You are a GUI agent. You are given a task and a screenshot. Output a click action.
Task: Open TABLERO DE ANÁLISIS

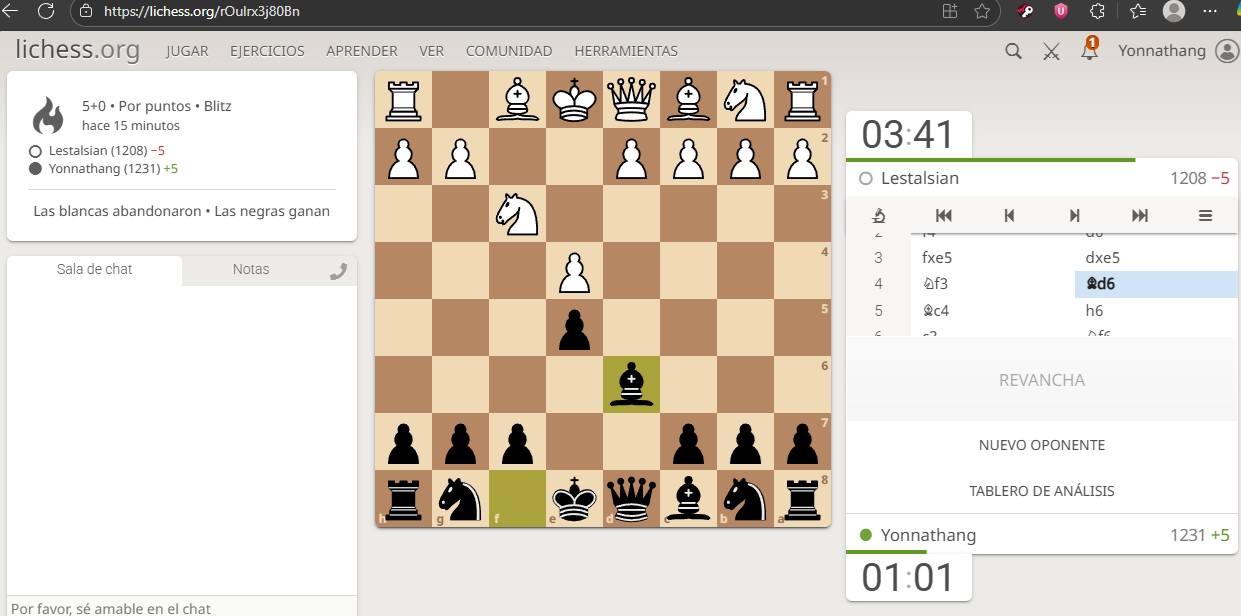(x=1041, y=491)
